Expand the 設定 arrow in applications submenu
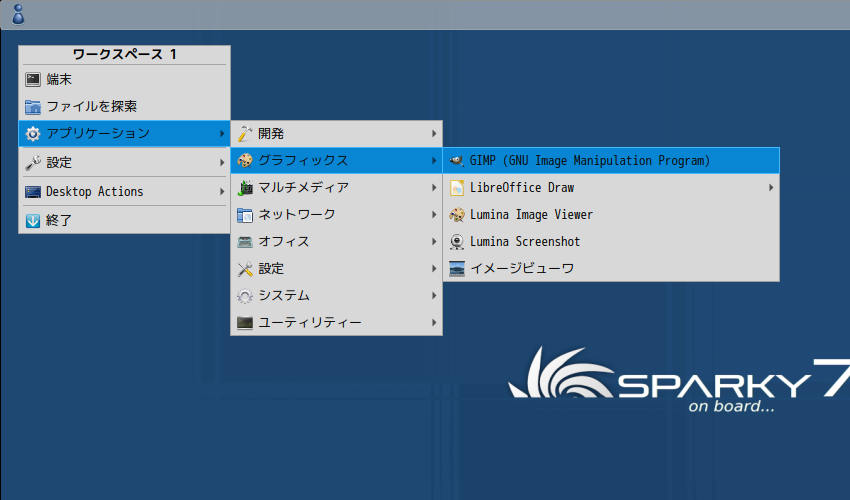This screenshot has width=850, height=500. (434, 268)
